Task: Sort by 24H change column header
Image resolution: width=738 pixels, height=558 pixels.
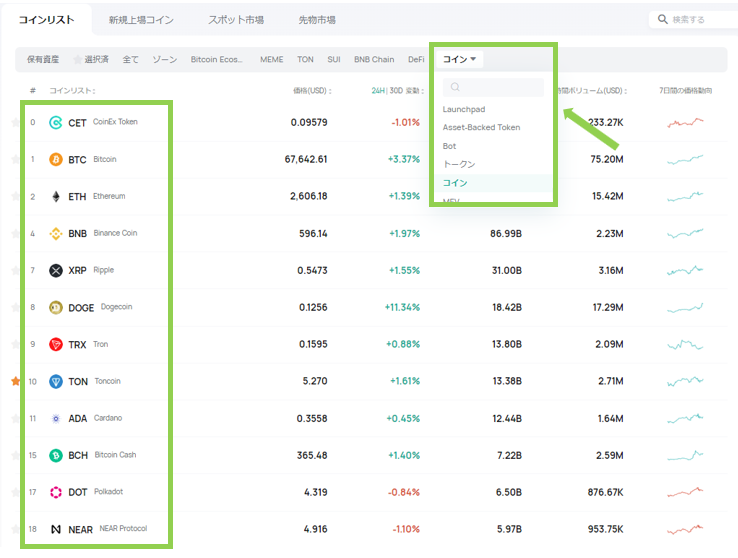Action: [377, 90]
